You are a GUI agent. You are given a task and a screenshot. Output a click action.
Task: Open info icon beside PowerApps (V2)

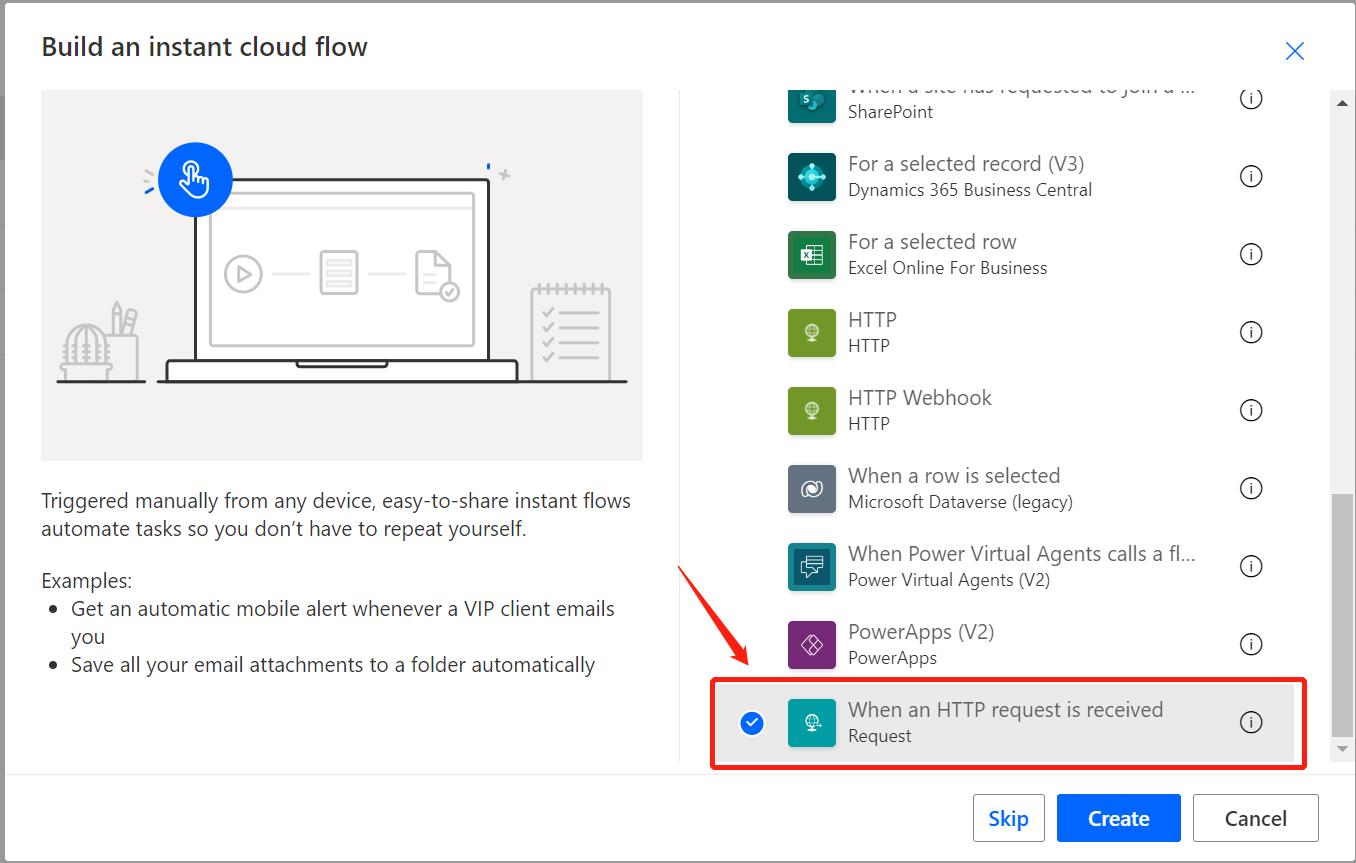point(1251,644)
